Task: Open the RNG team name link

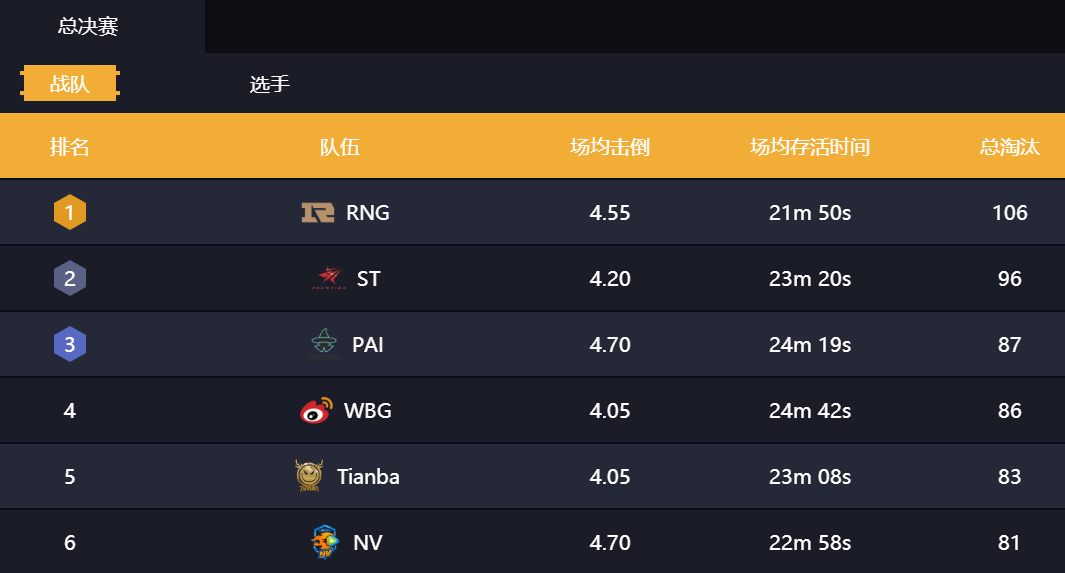Action: click(367, 212)
